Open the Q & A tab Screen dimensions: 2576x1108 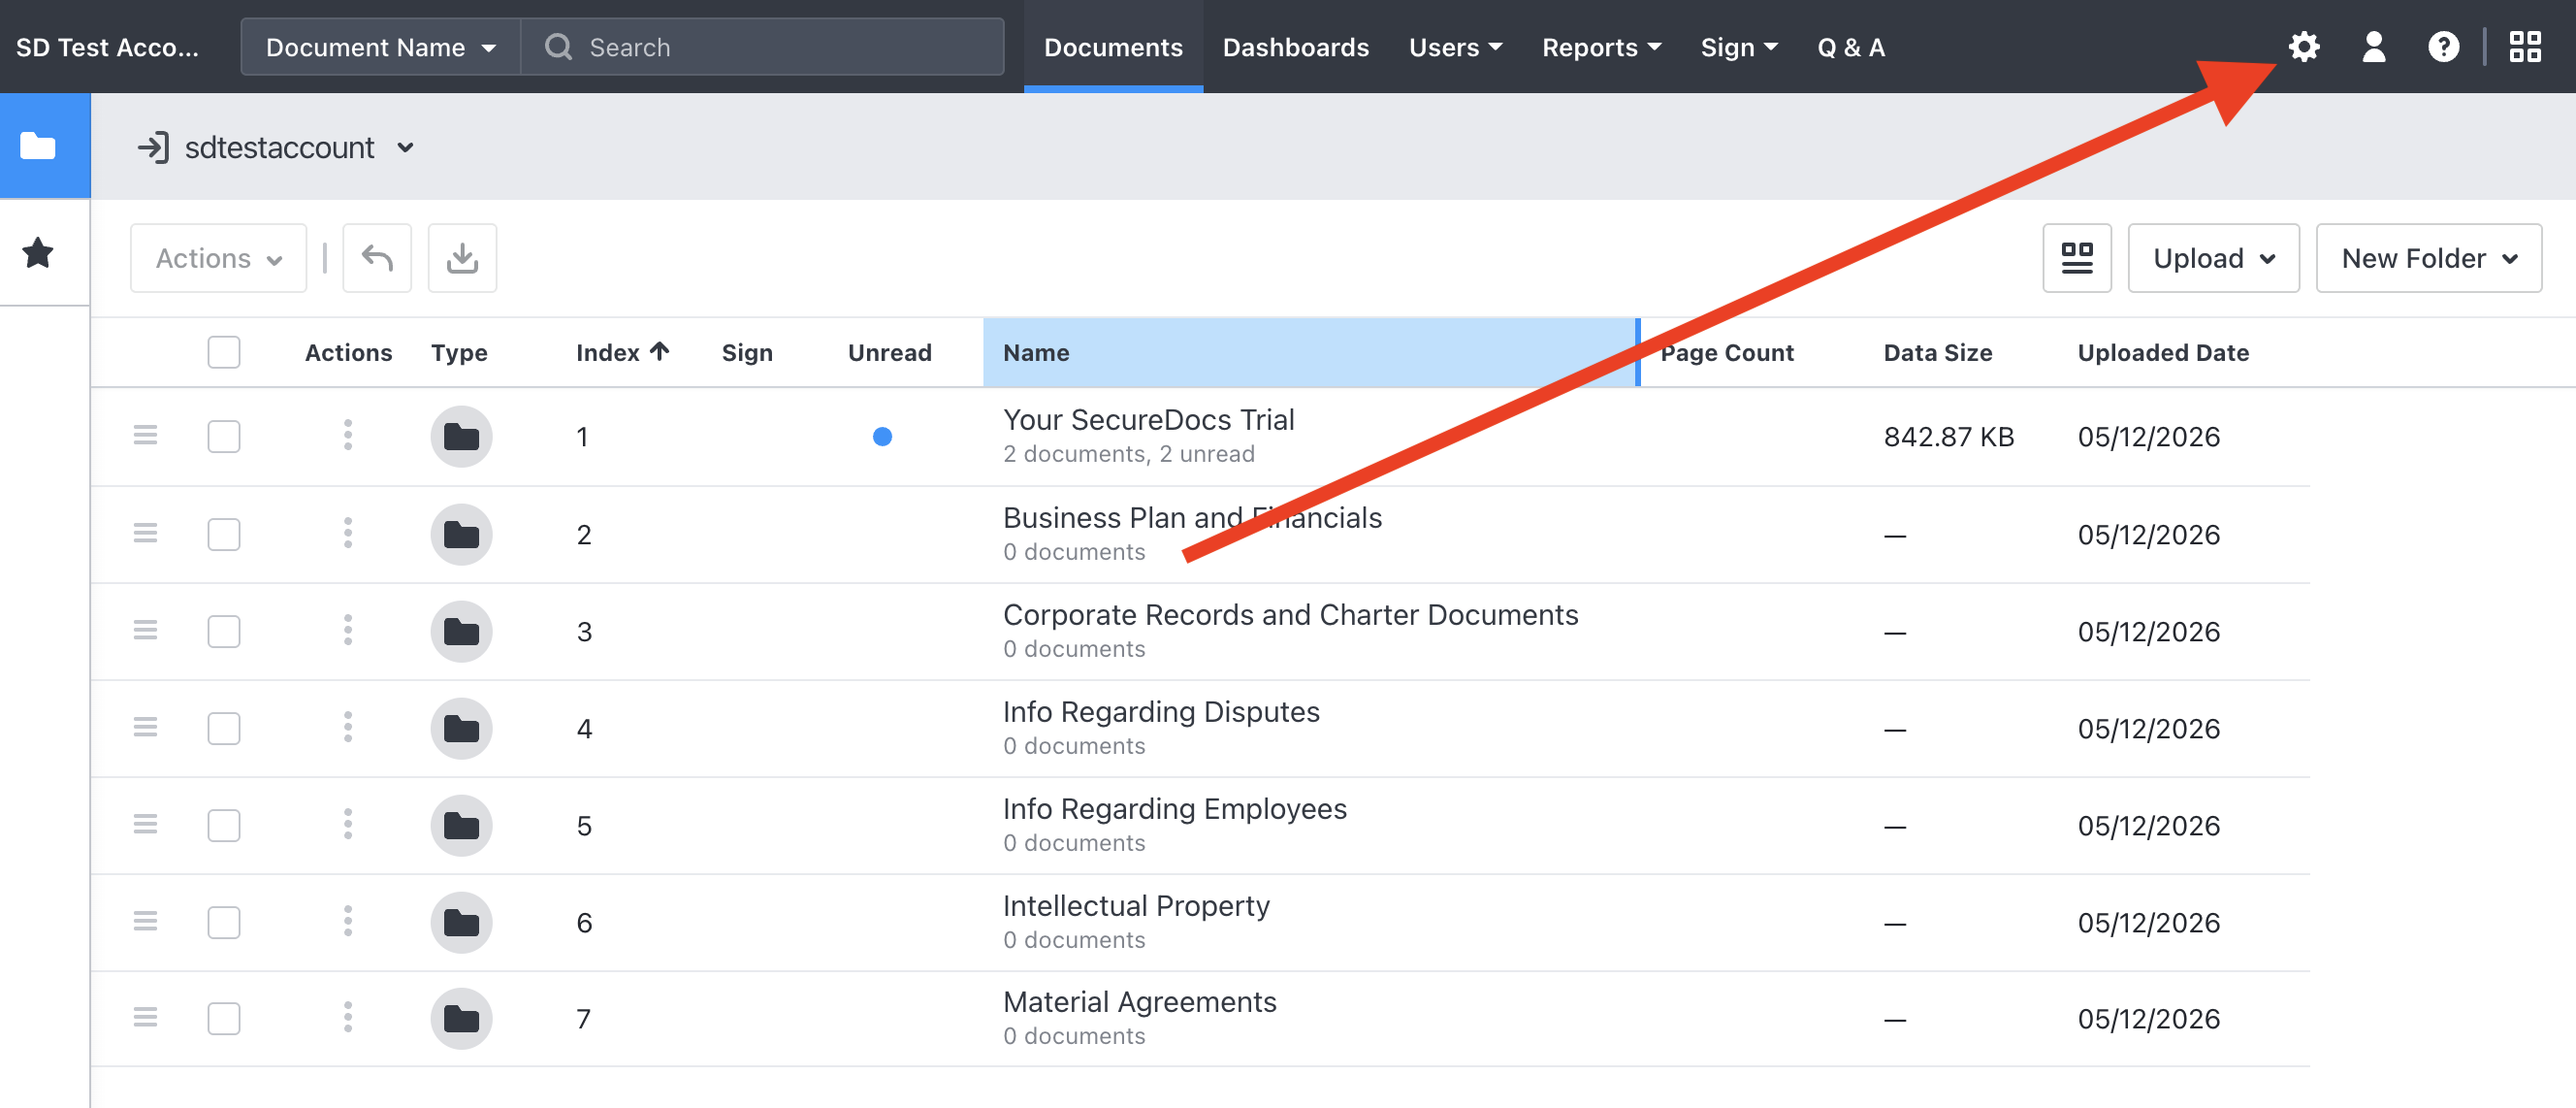(x=1851, y=47)
